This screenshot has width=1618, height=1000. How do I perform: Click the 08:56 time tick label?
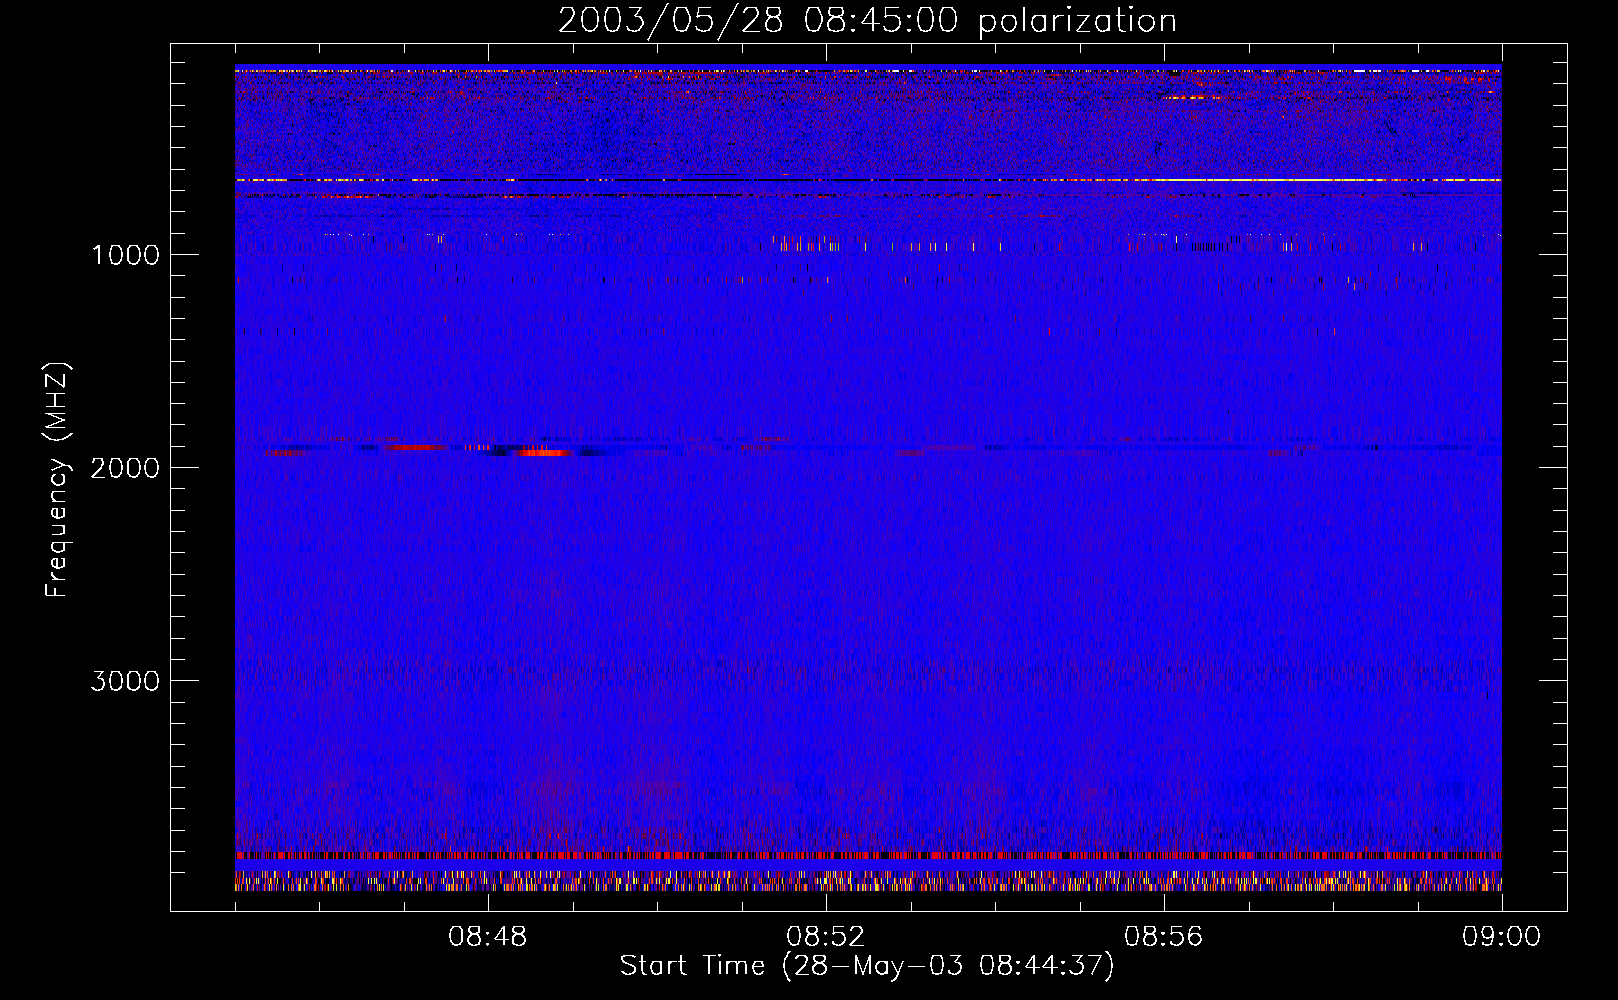[x=1164, y=937]
